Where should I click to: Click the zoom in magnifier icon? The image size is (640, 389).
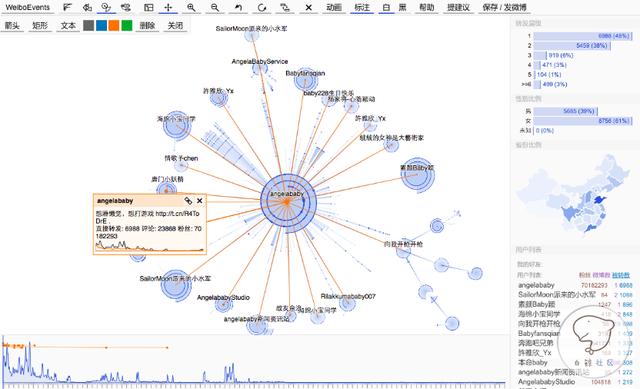coord(191,7)
